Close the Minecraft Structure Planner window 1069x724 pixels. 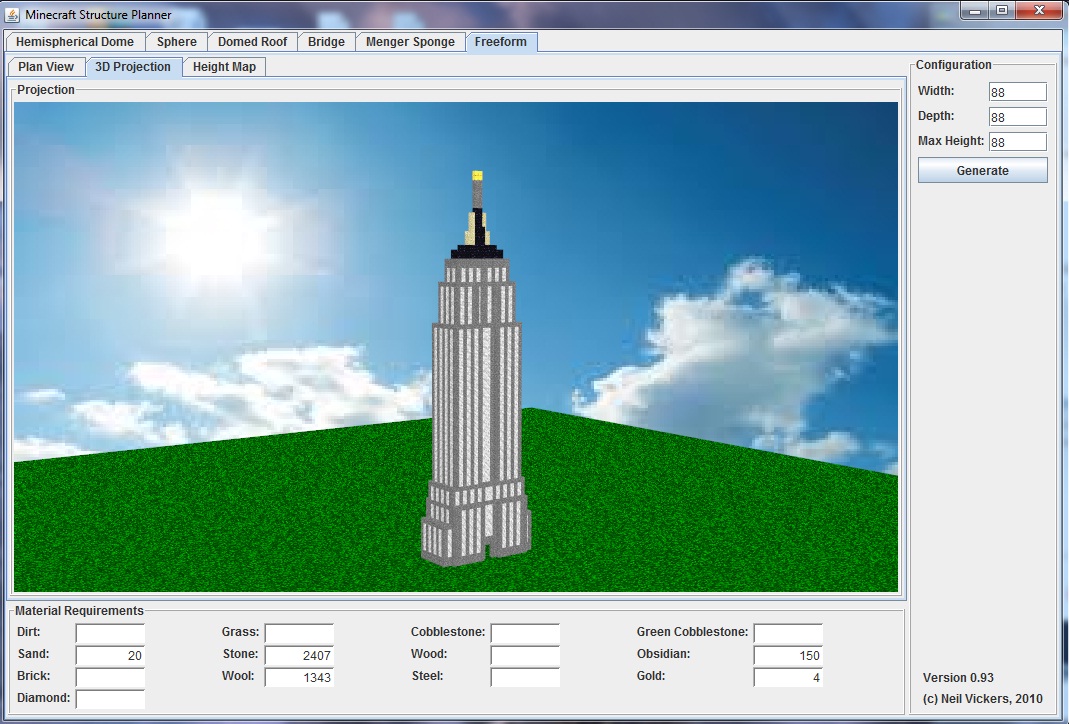point(1039,10)
